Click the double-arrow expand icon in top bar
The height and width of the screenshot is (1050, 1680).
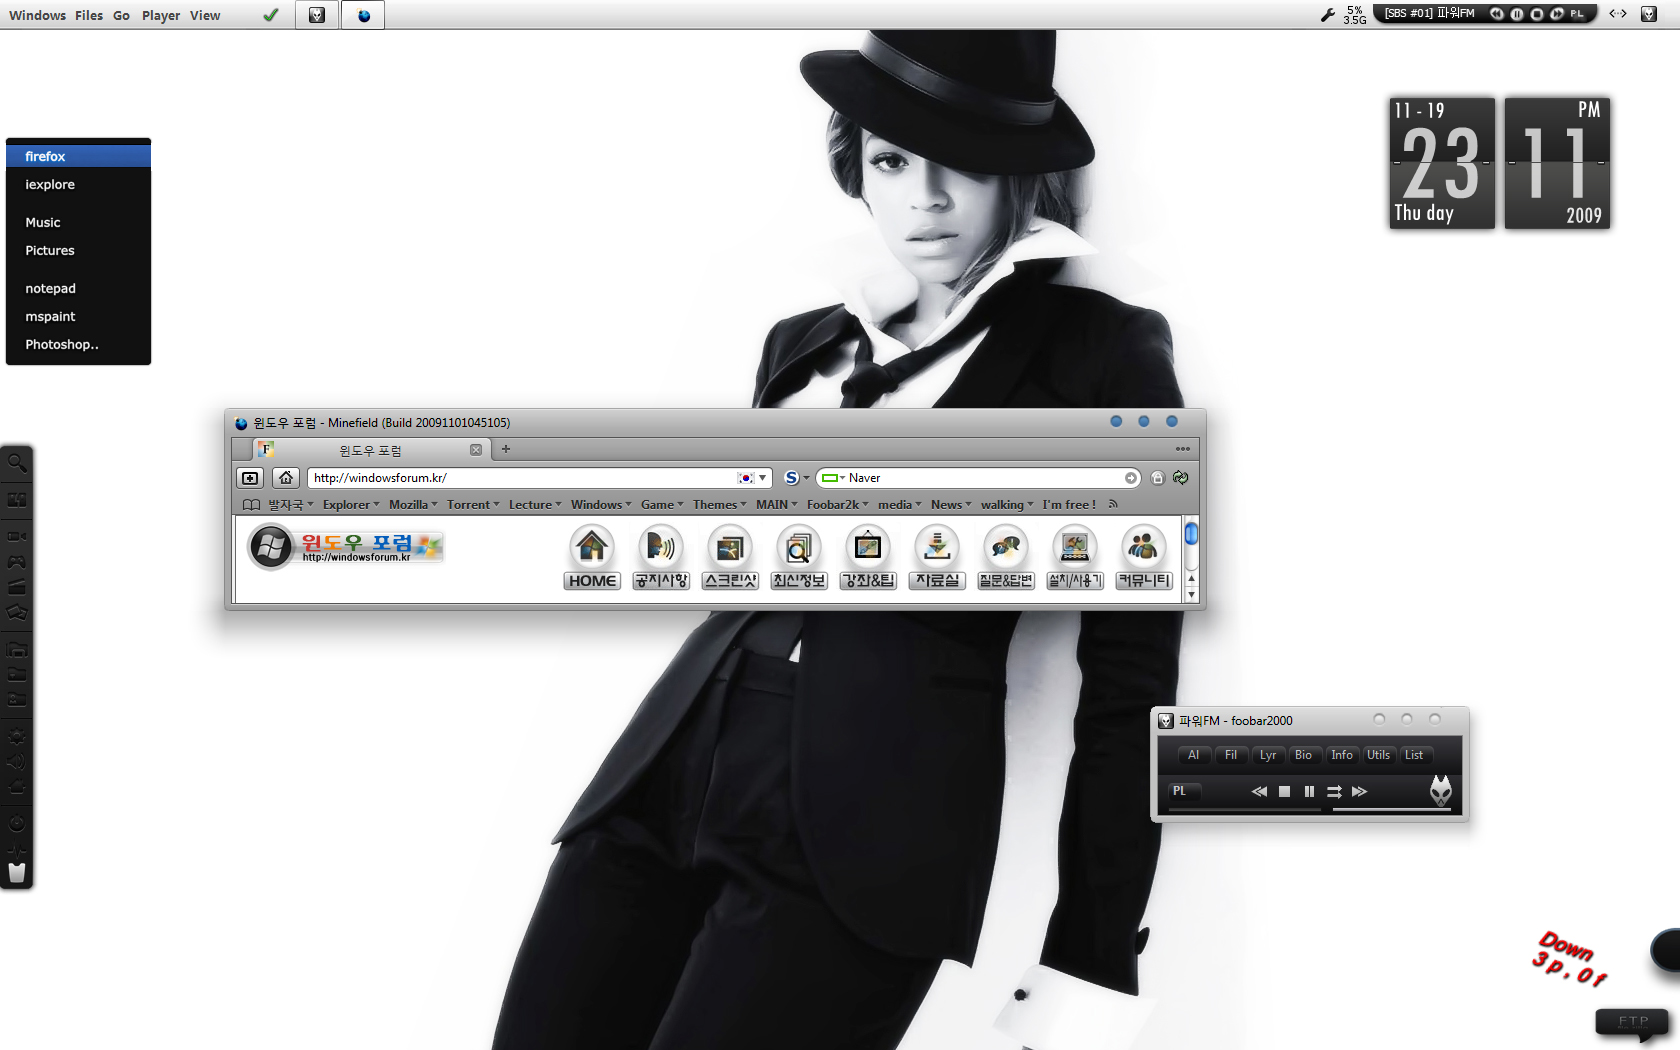tap(1618, 14)
